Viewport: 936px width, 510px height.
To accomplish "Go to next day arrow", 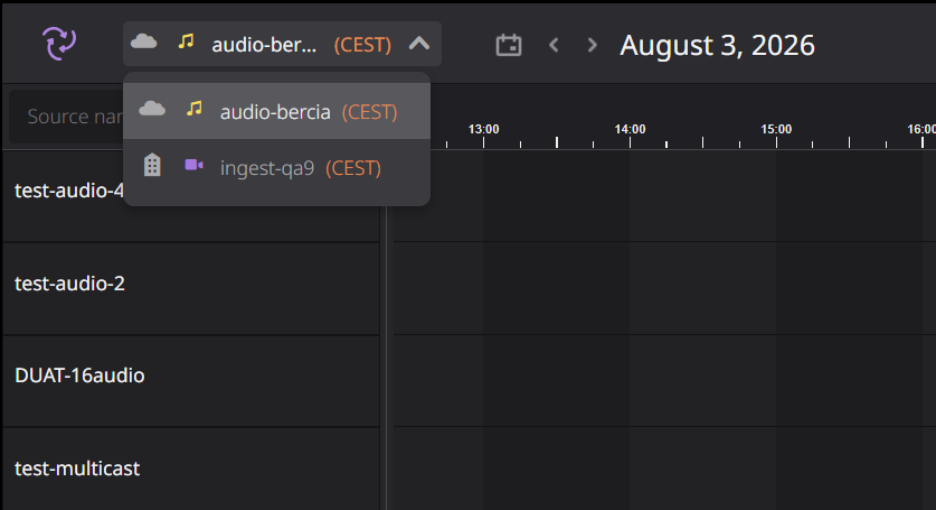I will click(x=592, y=45).
